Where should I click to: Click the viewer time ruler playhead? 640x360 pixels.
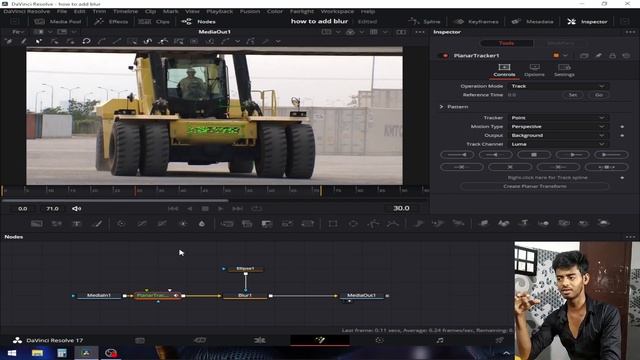[135, 190]
